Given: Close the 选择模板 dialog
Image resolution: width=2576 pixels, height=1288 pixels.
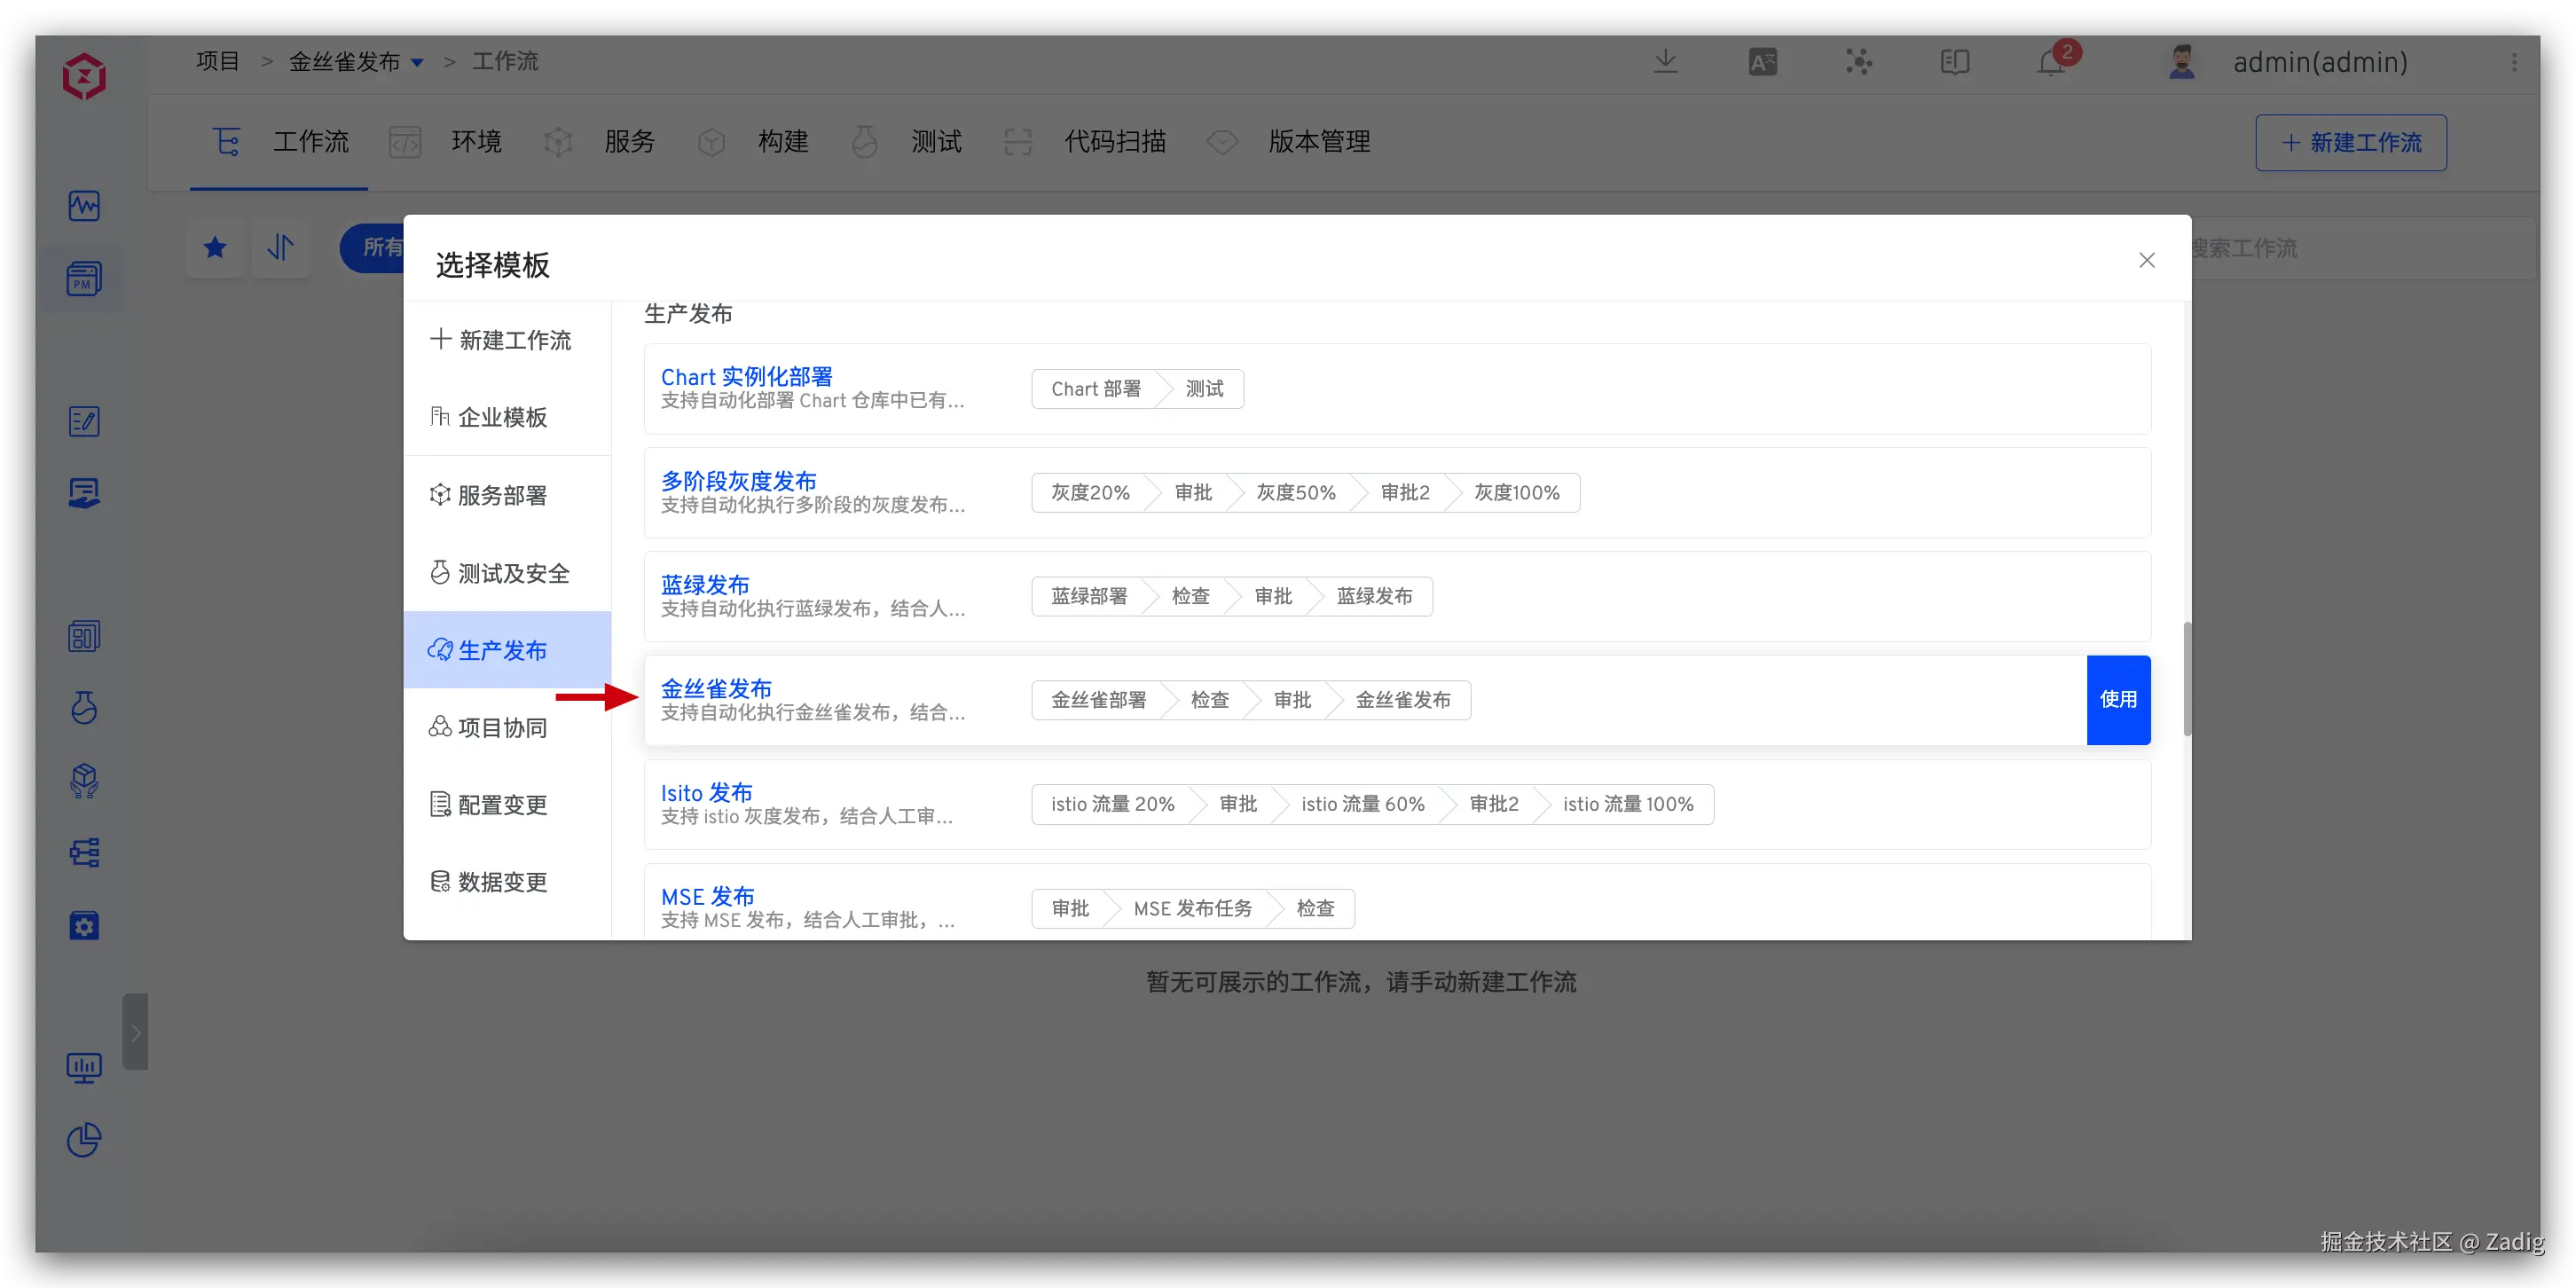Looking at the screenshot, I should point(2146,260).
